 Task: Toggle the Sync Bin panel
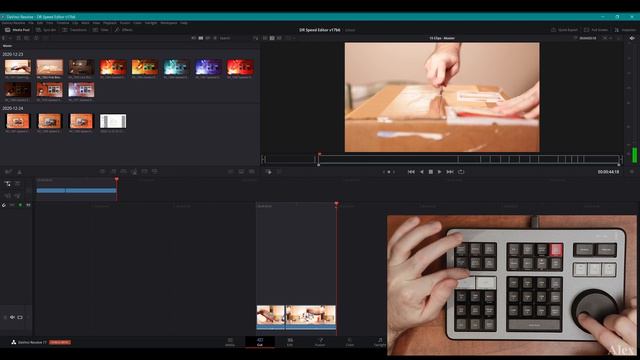click(46, 30)
